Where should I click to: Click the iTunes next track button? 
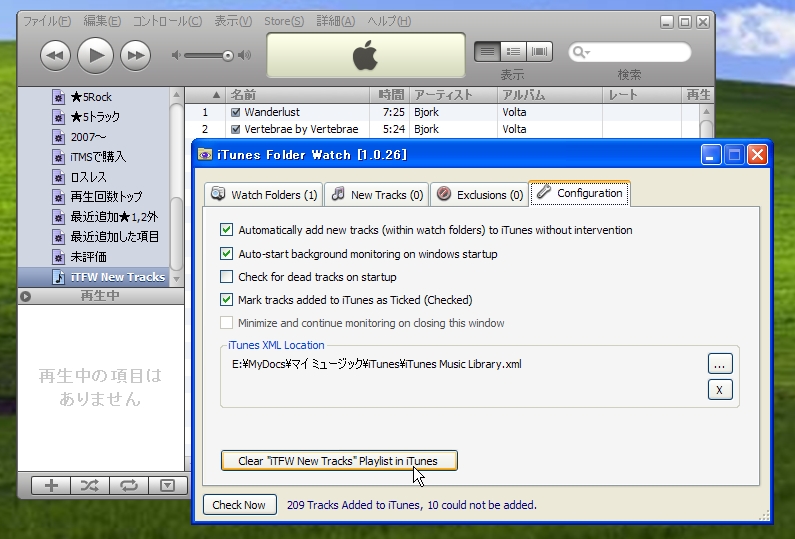(x=135, y=55)
